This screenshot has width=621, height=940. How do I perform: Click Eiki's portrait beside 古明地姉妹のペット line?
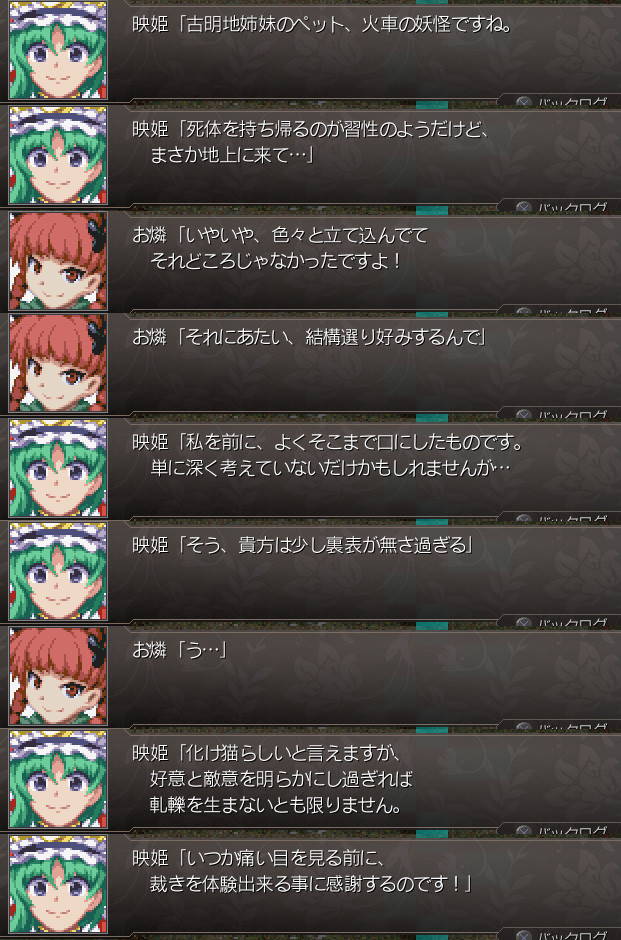58,50
